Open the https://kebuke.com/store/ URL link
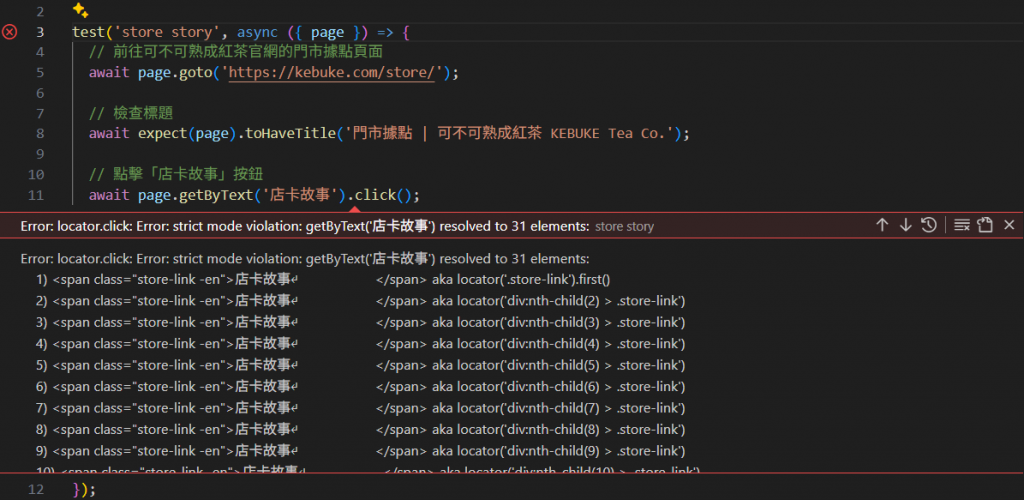Image resolution: width=1024 pixels, height=500 pixels. click(334, 72)
